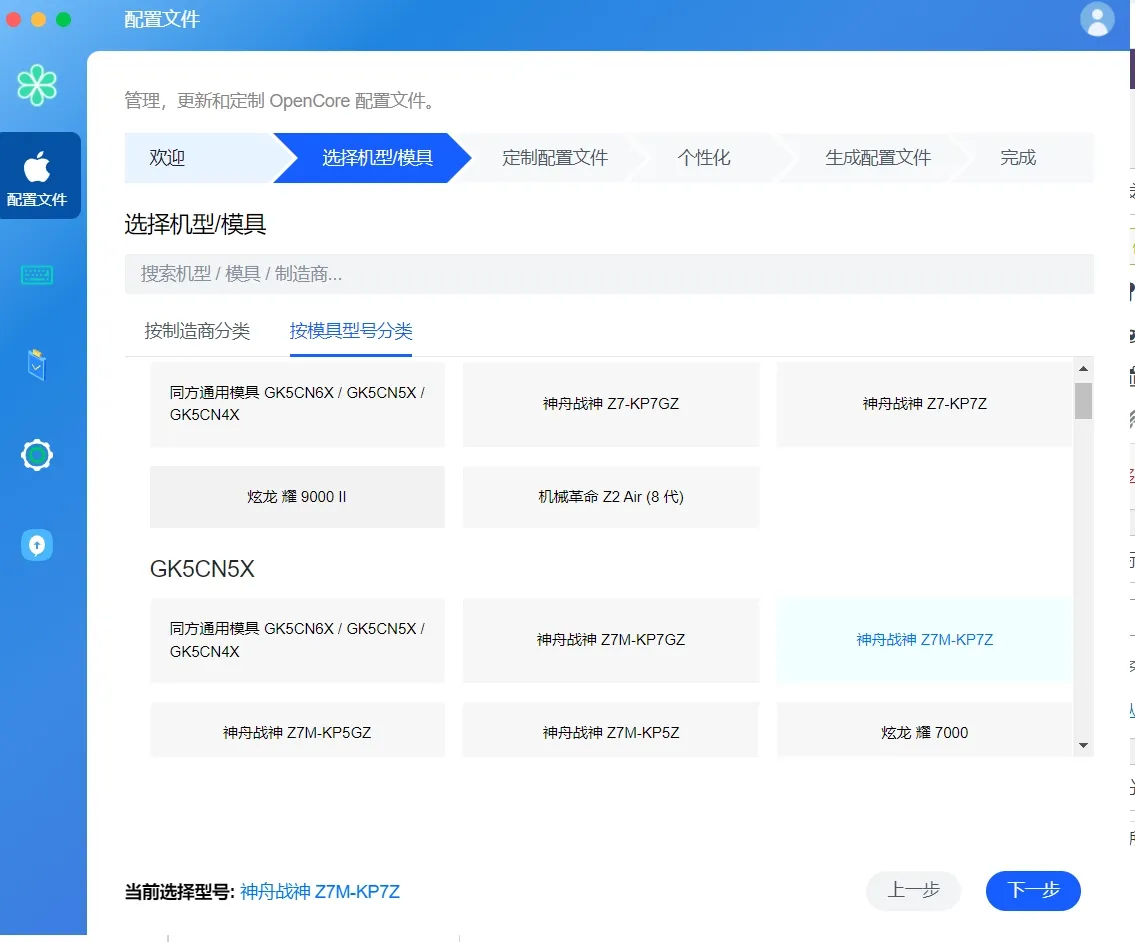Choose 神舟战神 Z7-KP7GZ model card

pos(611,404)
